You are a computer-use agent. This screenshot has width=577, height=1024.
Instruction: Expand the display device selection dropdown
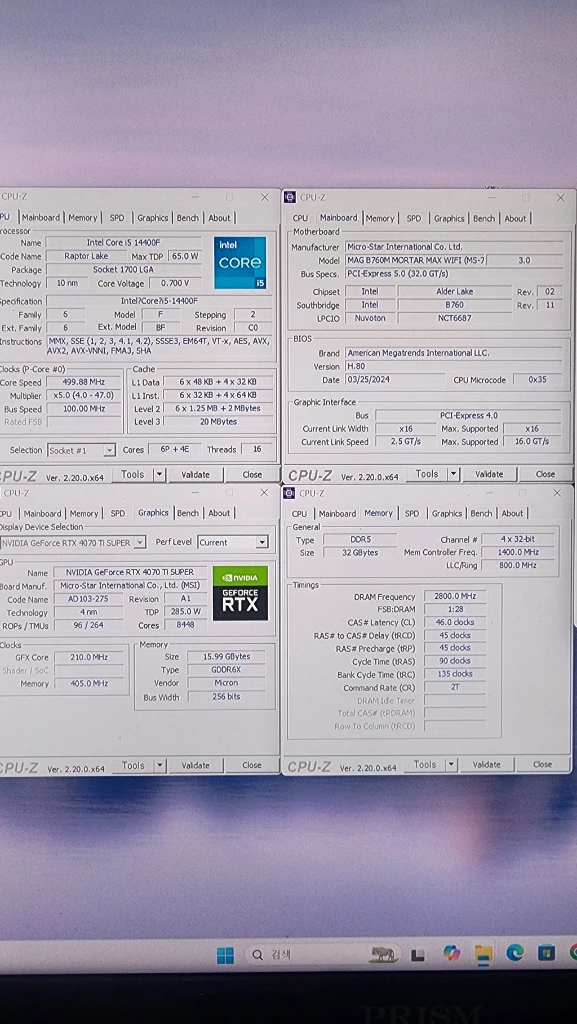coord(140,542)
